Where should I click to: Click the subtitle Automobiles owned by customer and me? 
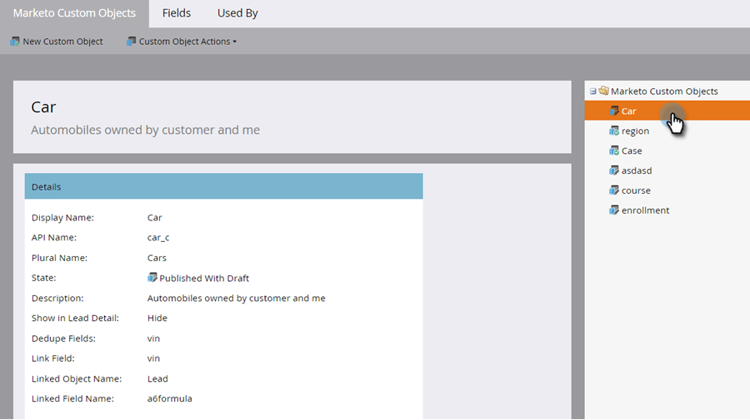point(145,130)
